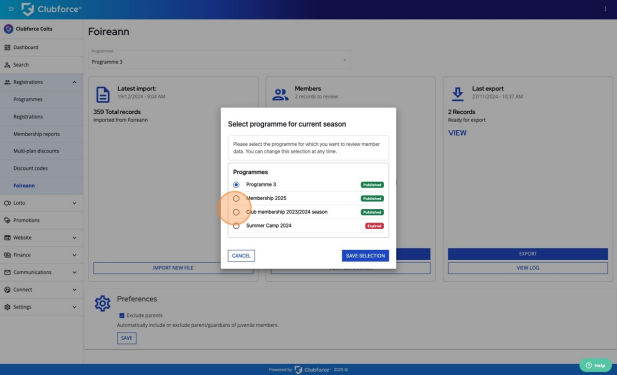Click SAVE SELECTION button
617x375 pixels.
[x=365, y=256]
